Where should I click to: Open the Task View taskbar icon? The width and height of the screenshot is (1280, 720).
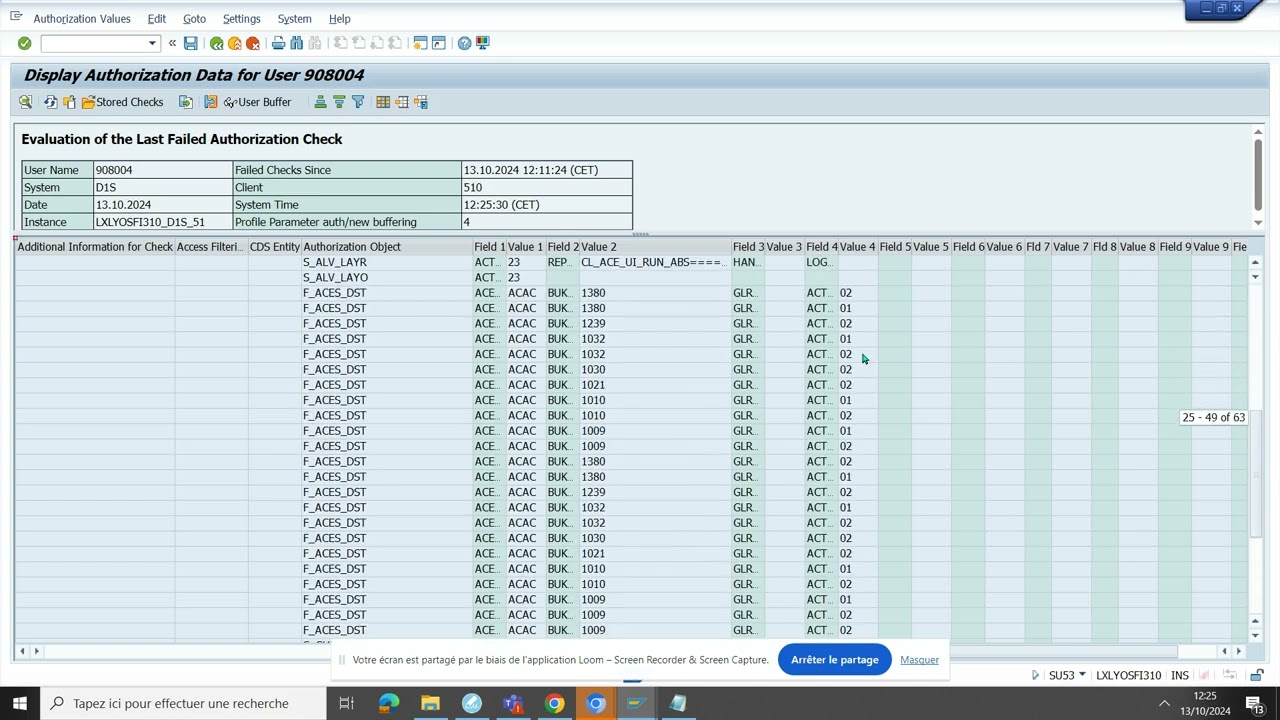coord(346,703)
